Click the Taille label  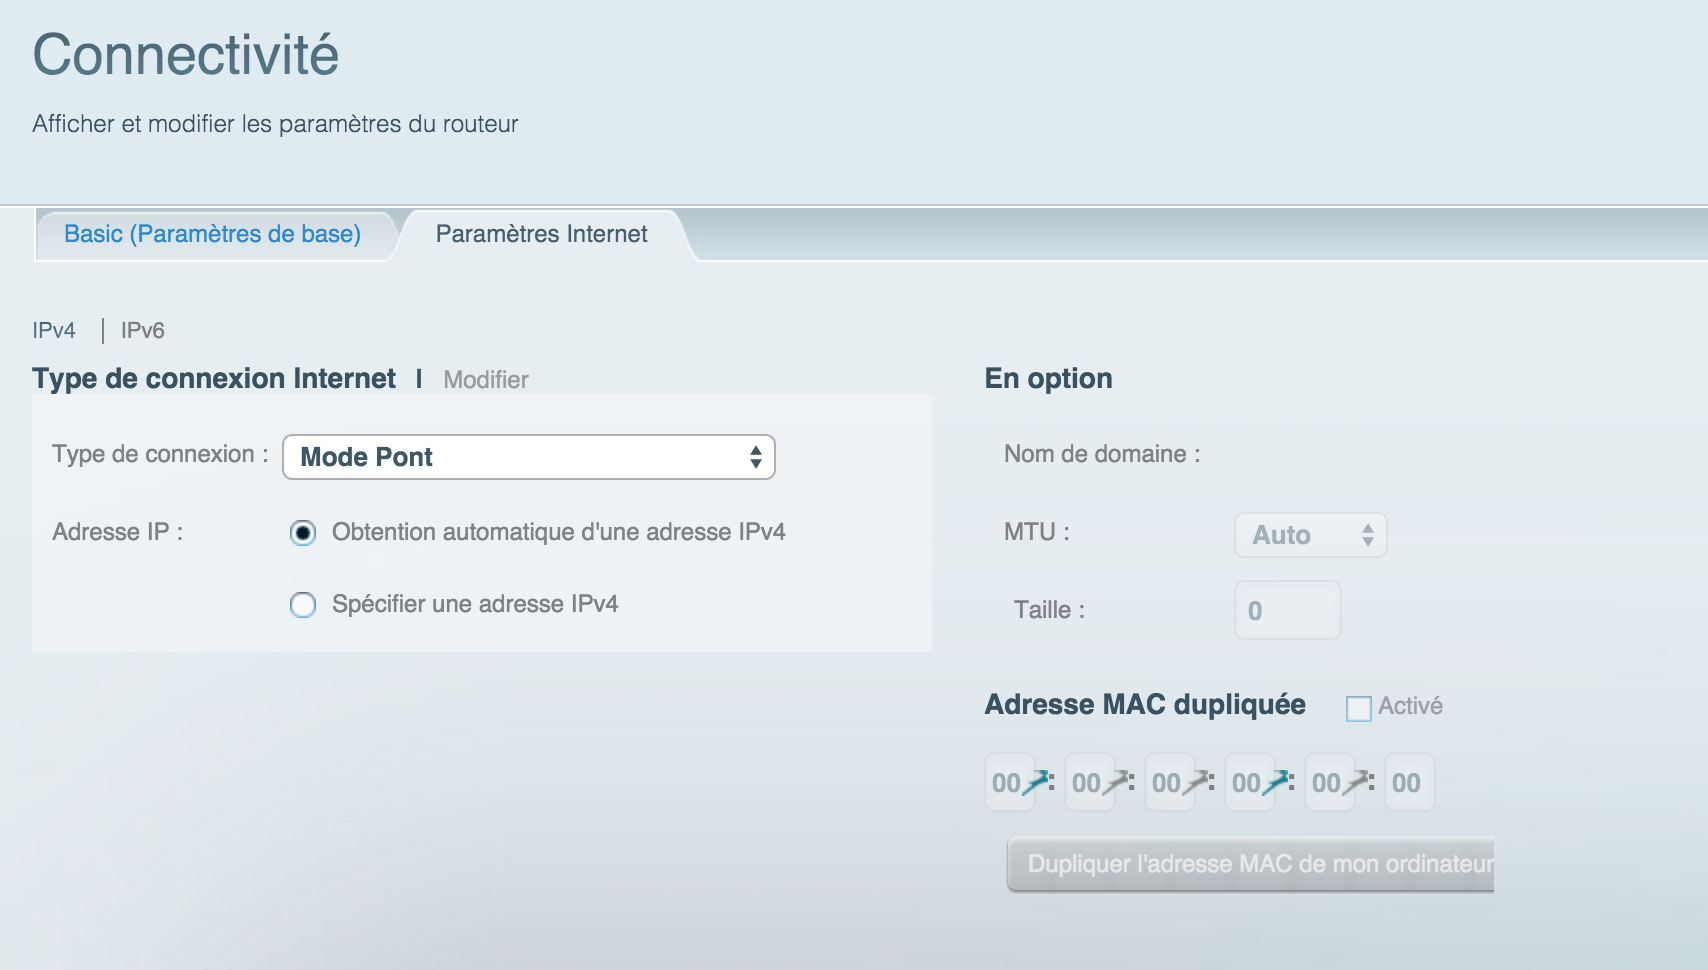(x=1049, y=610)
